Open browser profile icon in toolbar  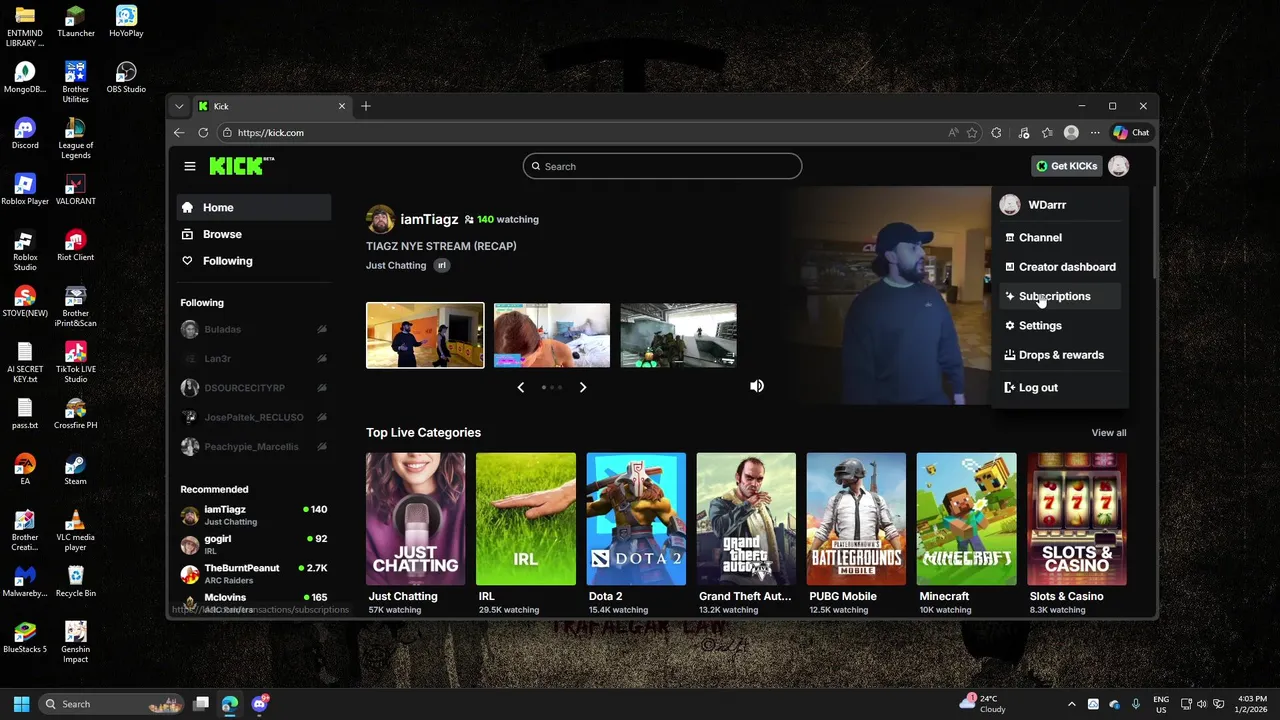[x=1071, y=132]
